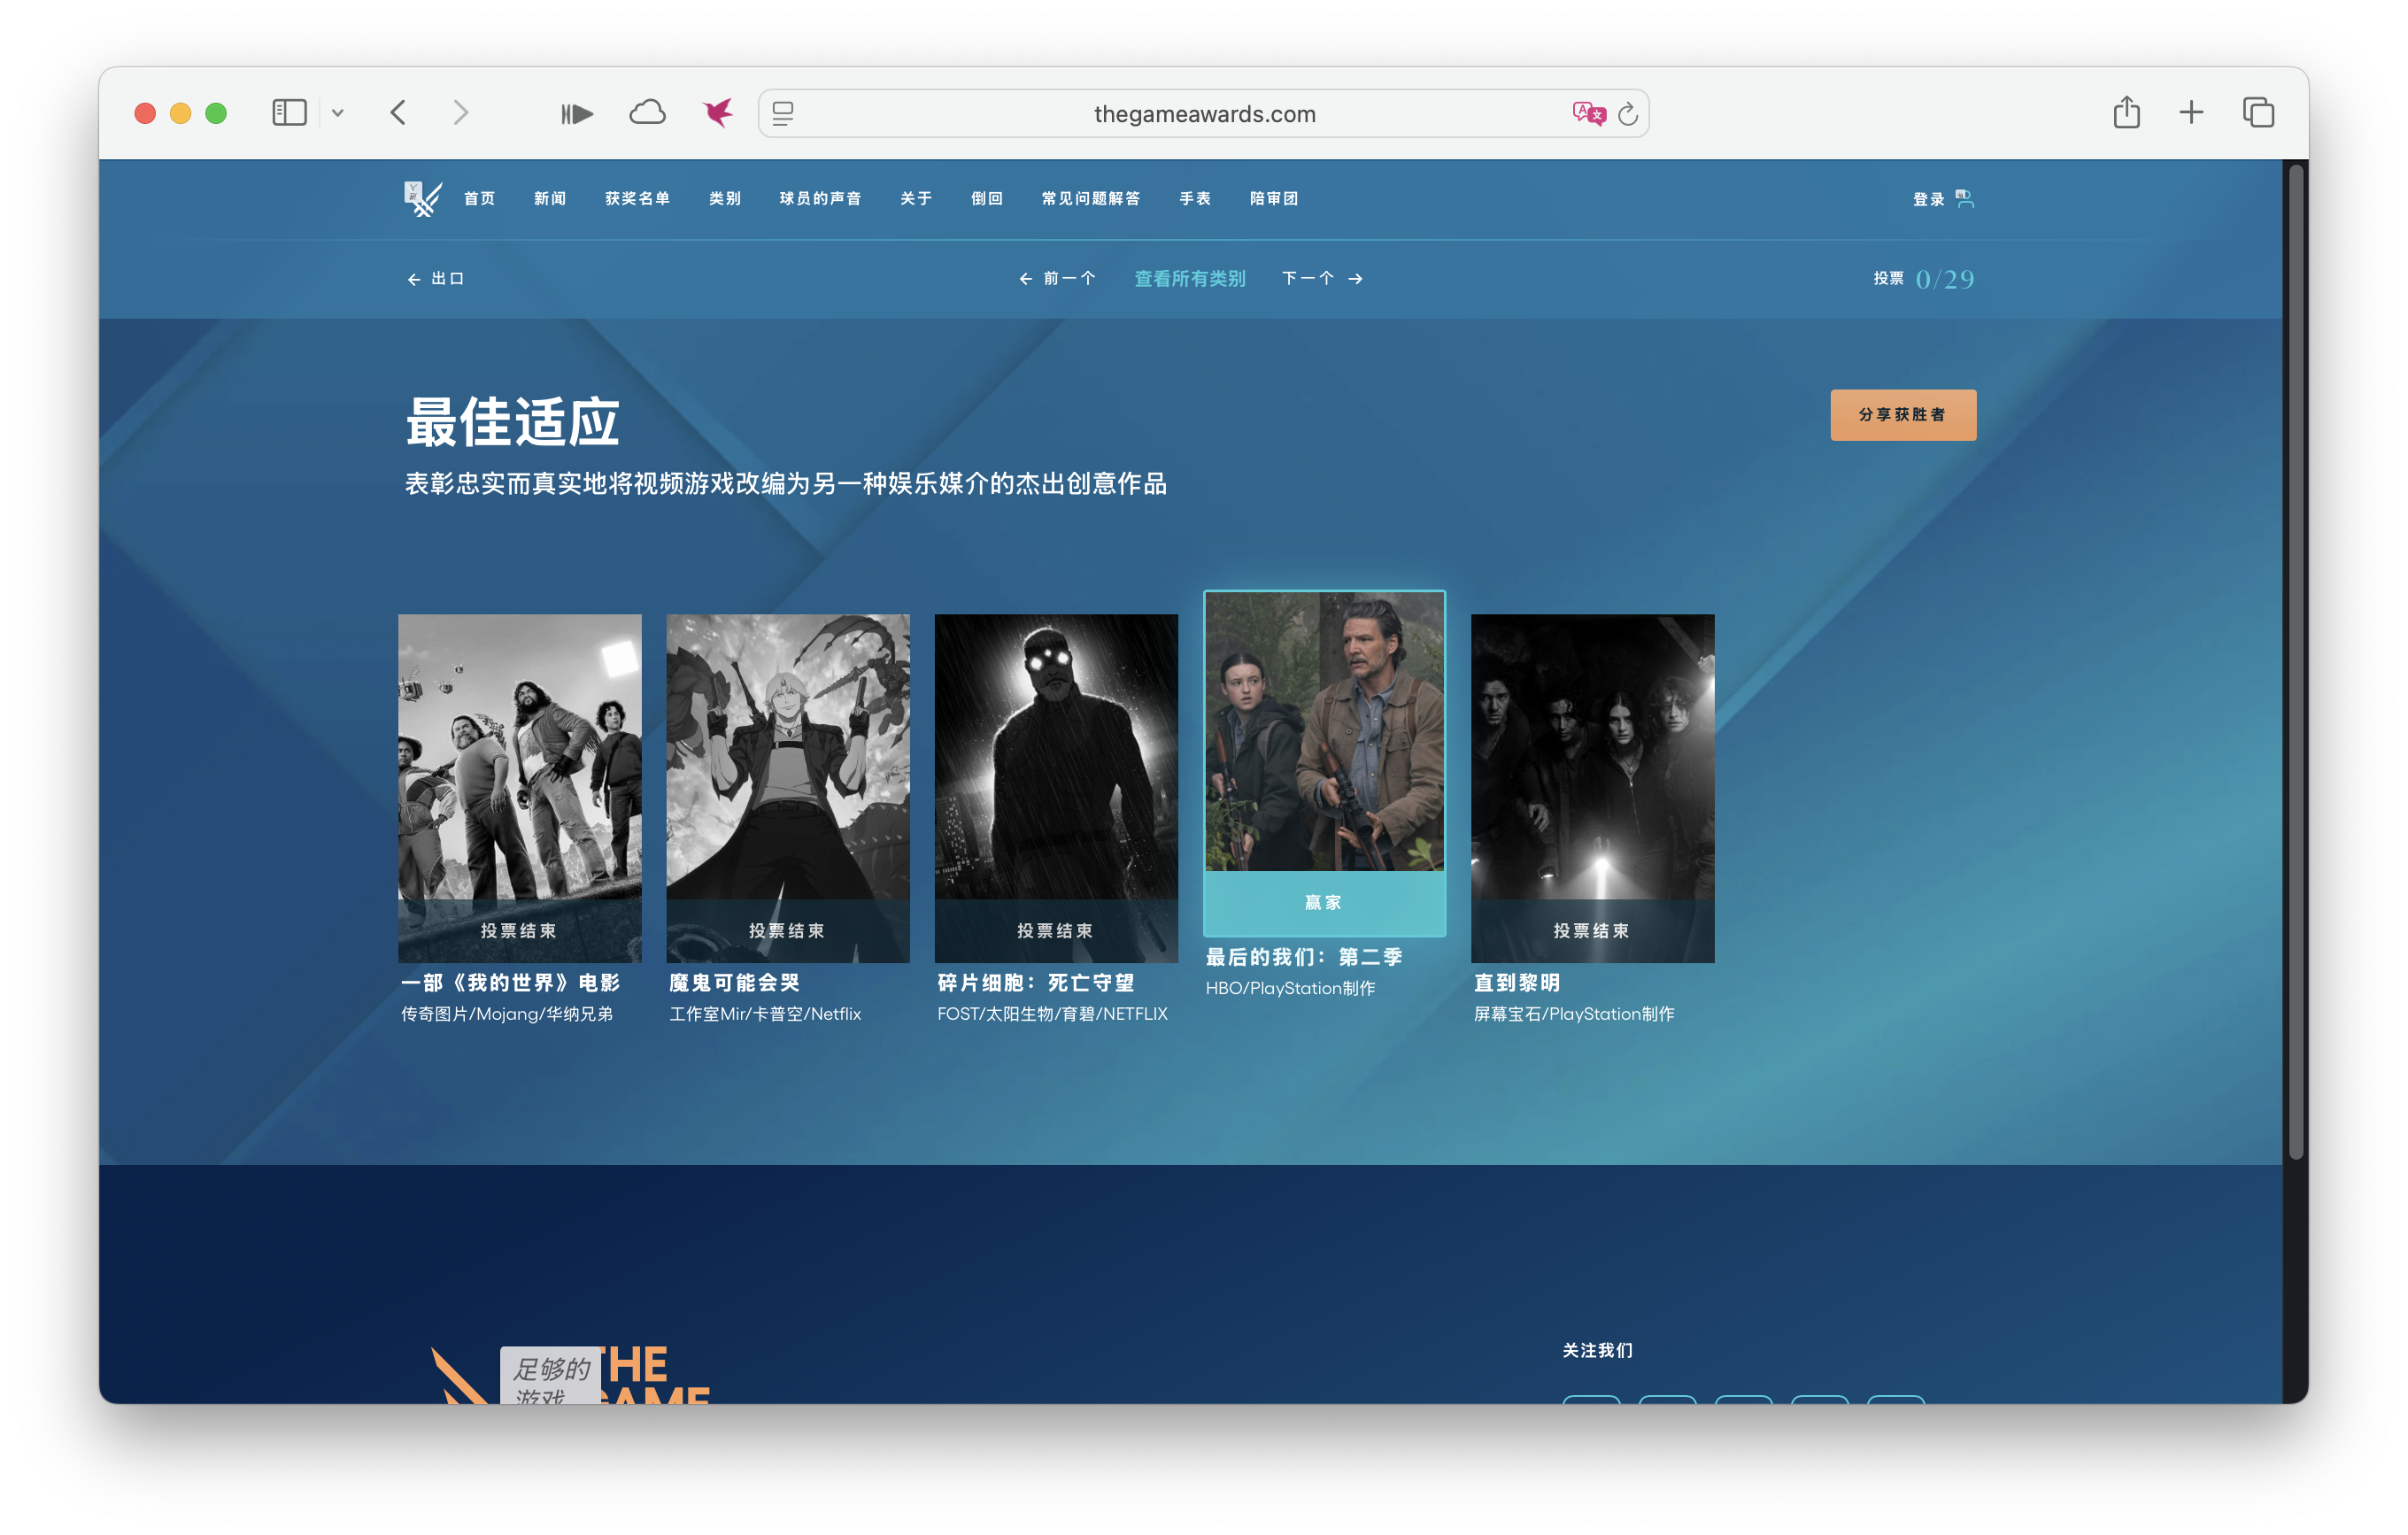Open a new browser tab
2408x1535 pixels.
2191,113
